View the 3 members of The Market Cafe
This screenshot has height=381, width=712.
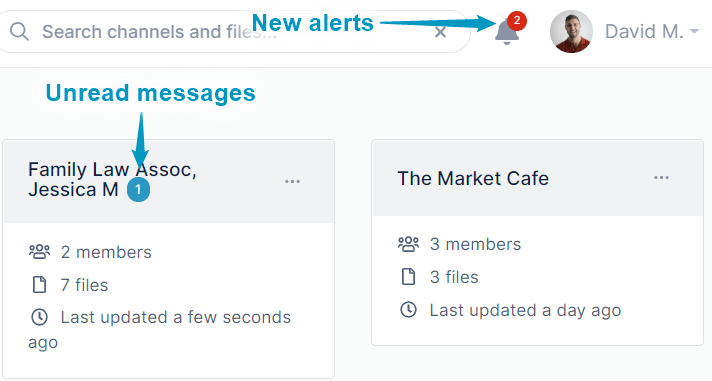tap(475, 244)
